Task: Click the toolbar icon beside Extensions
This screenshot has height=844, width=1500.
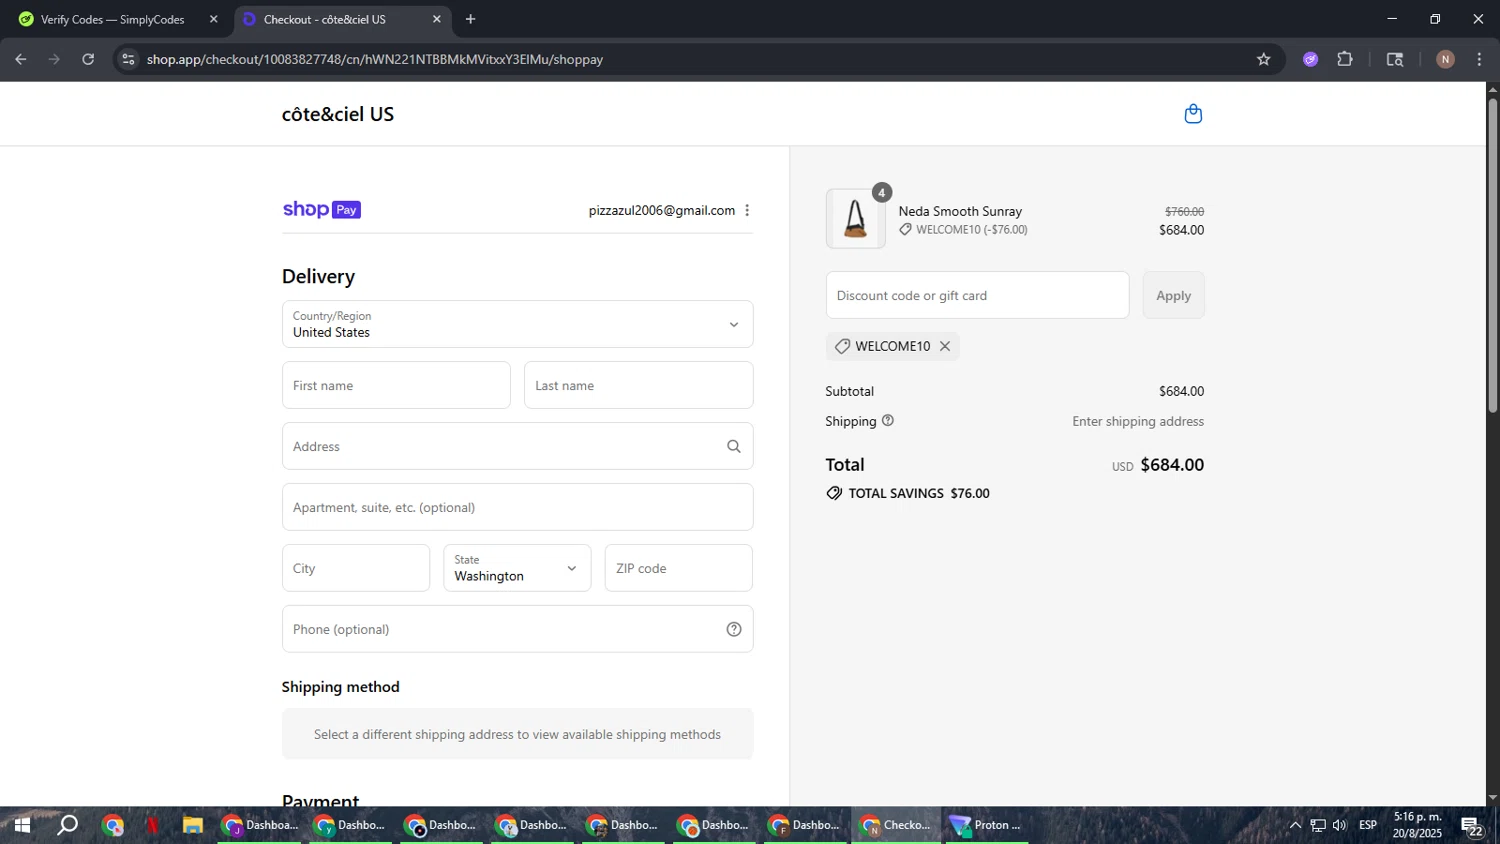Action: [x=1395, y=59]
